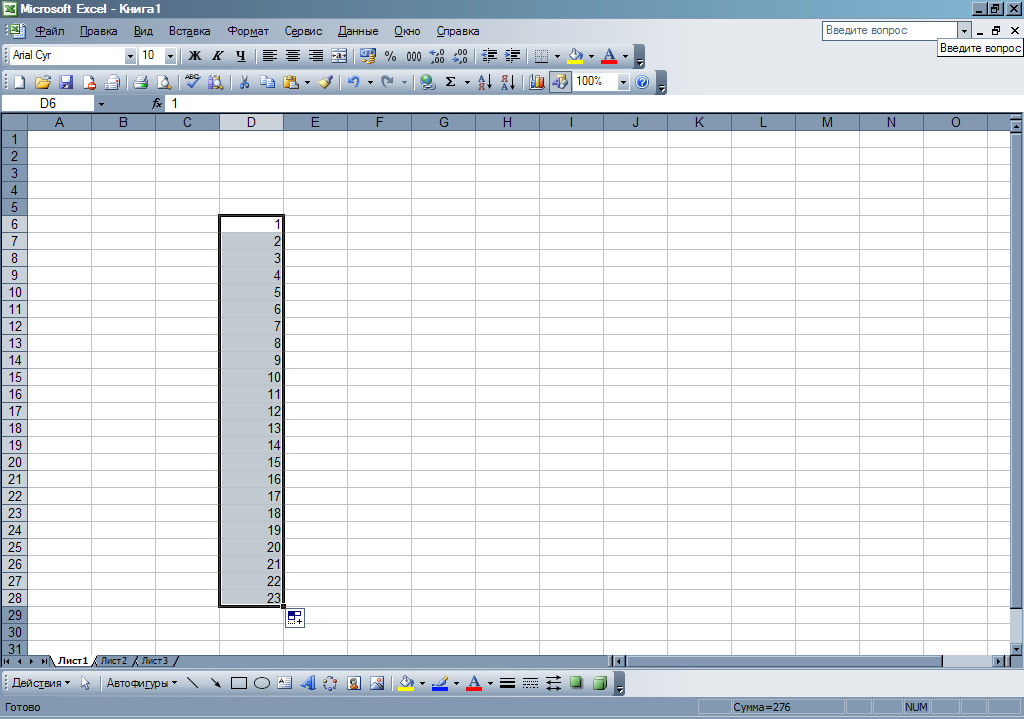Switch to the Лист2 sheet tab
The width and height of the screenshot is (1024, 719).
tap(114, 661)
